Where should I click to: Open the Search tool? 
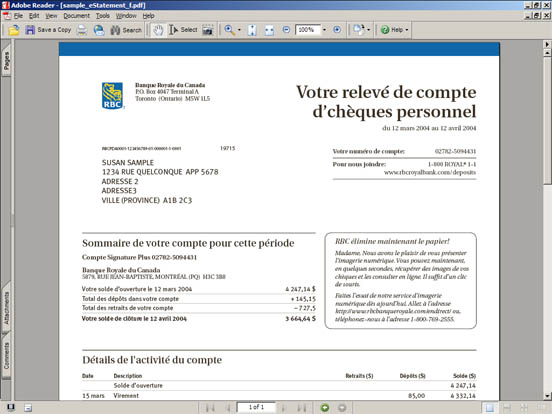coord(126,30)
